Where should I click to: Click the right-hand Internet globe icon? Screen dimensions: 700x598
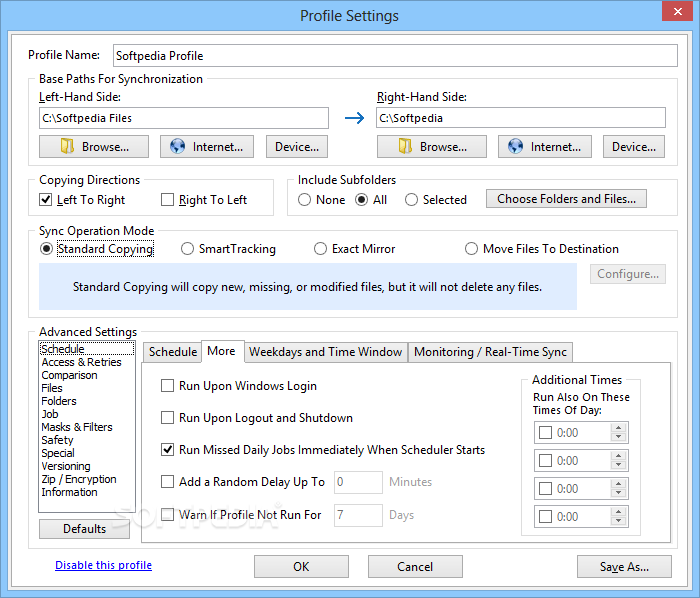[515, 146]
